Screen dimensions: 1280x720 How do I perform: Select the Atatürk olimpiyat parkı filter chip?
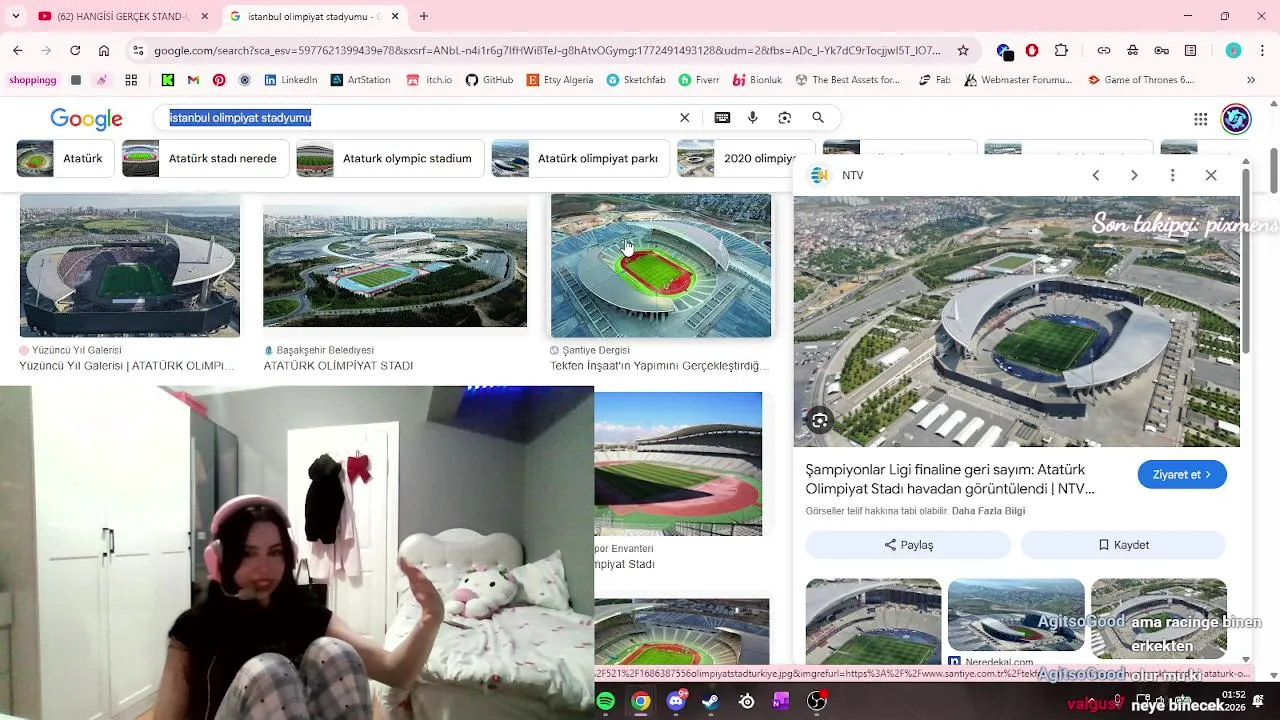(581, 159)
